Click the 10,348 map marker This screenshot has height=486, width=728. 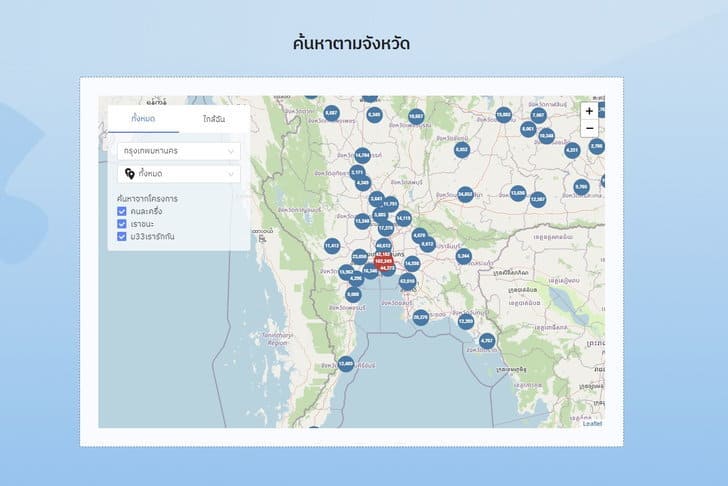point(546,136)
